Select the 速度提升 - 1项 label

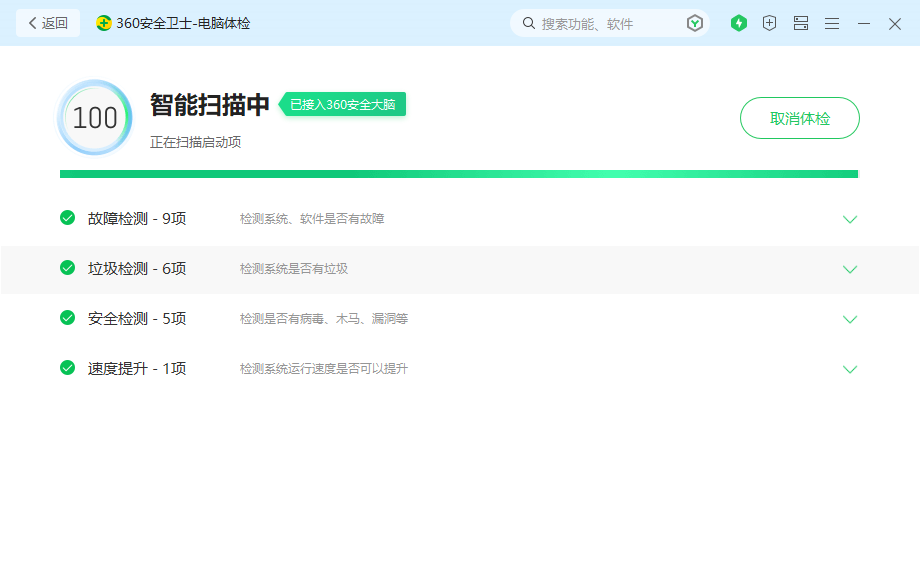[x=137, y=368]
